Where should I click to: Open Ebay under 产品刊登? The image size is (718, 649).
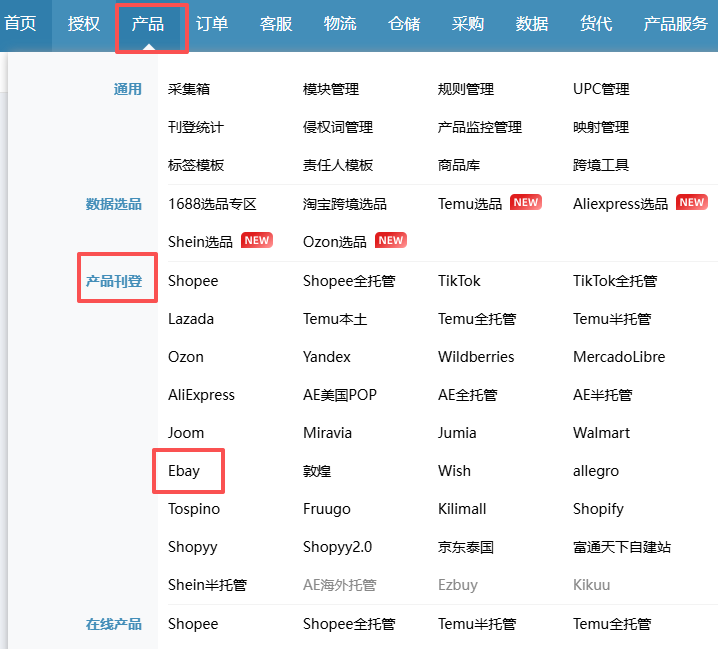185,471
